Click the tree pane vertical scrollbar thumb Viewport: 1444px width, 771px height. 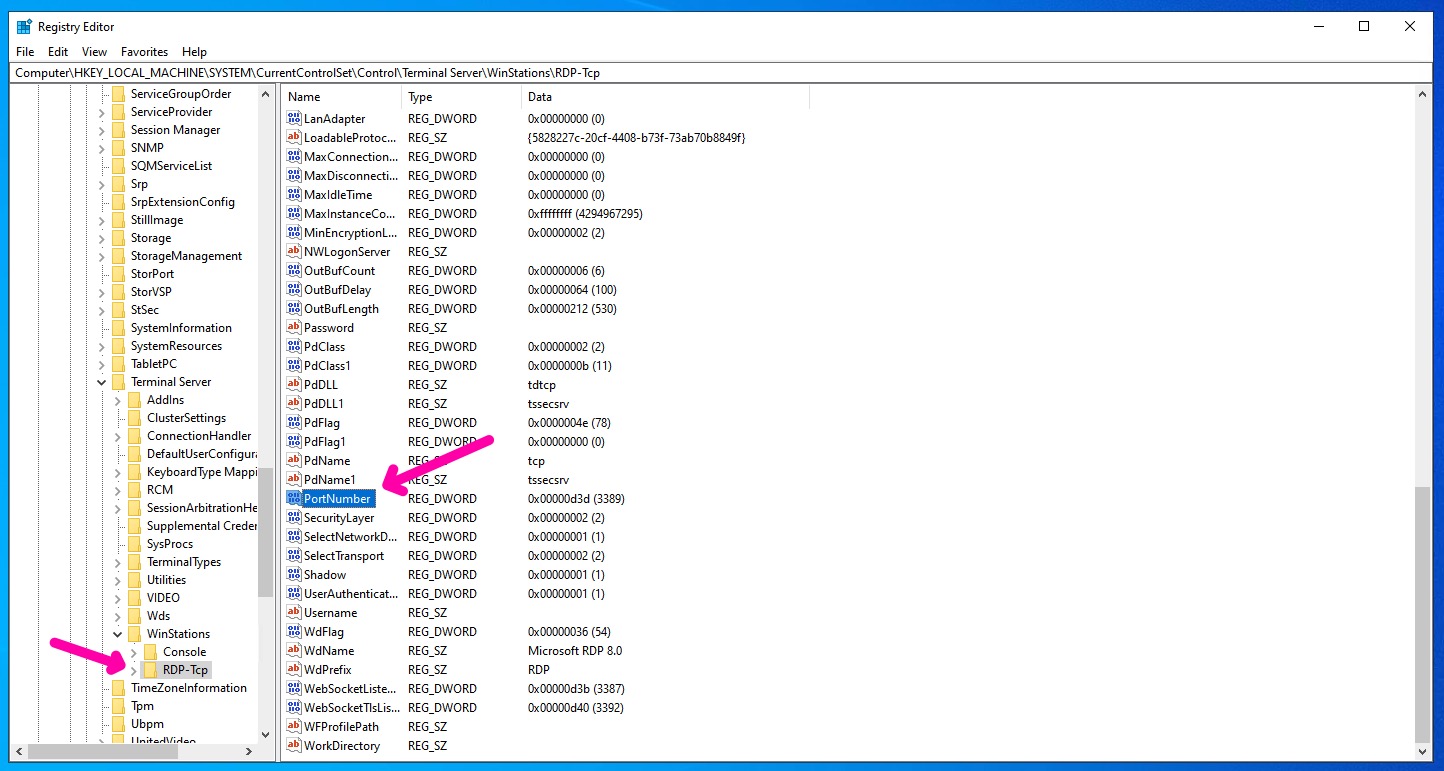point(265,530)
